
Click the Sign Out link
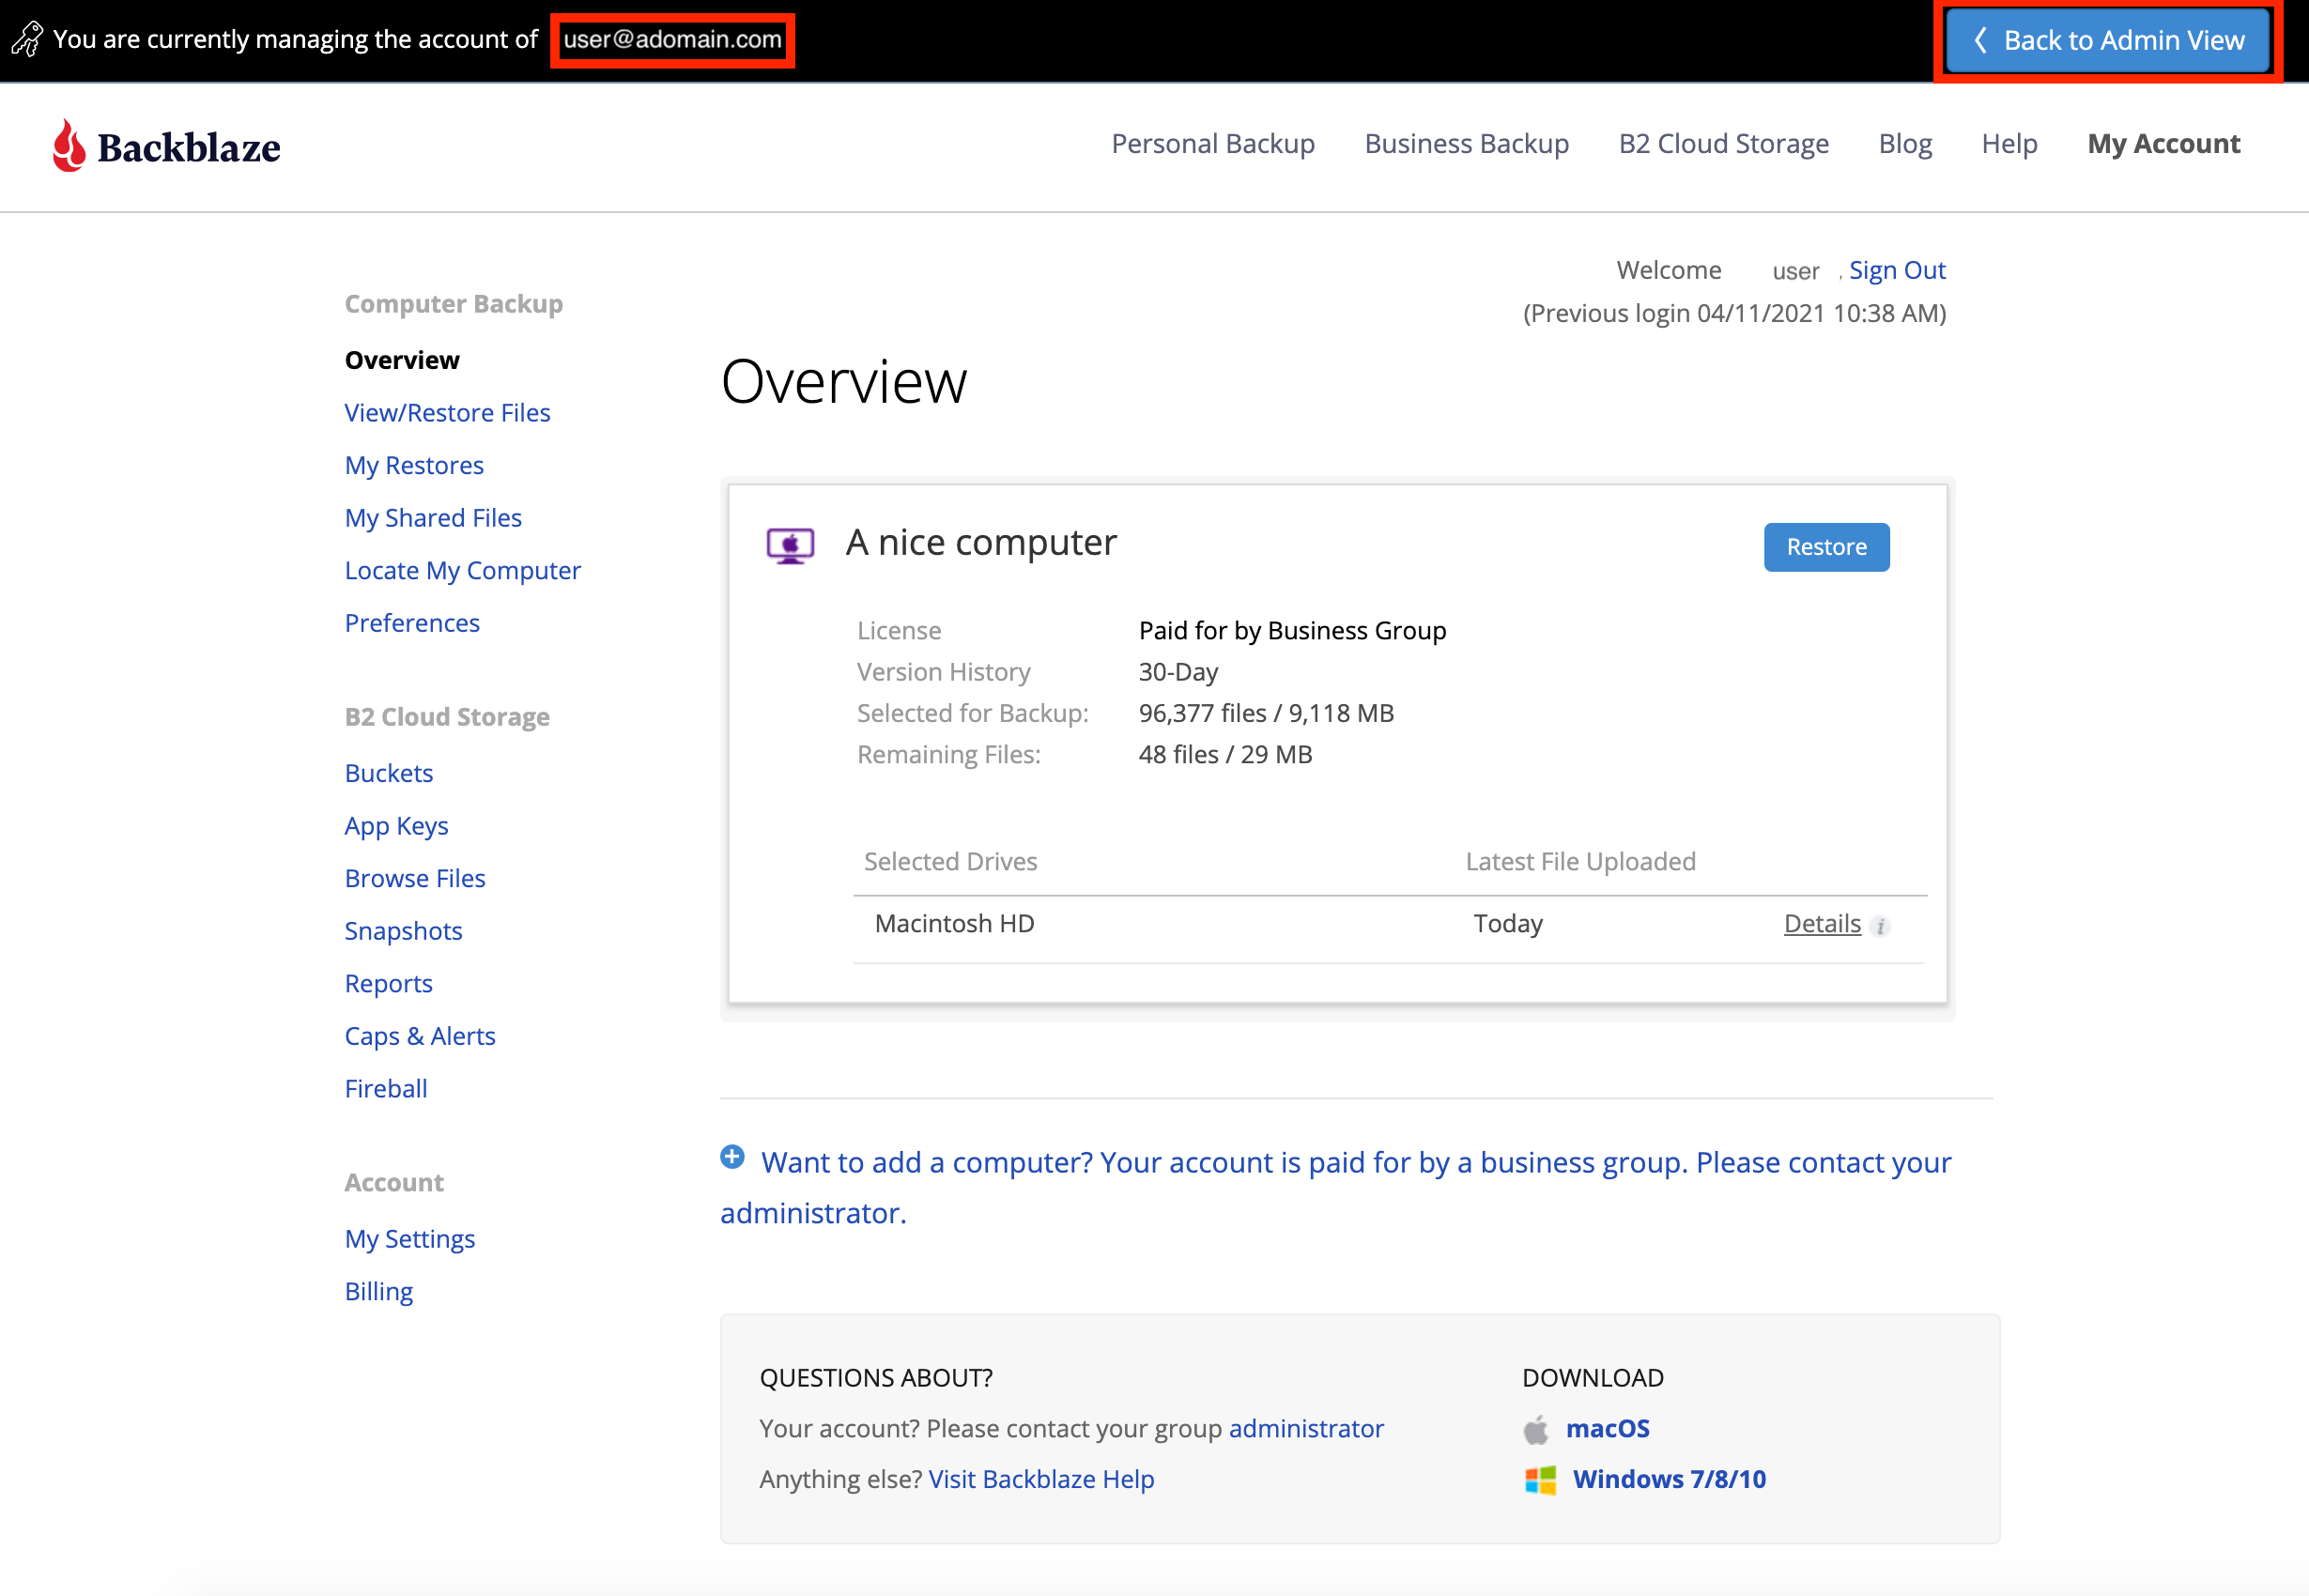pos(1897,270)
